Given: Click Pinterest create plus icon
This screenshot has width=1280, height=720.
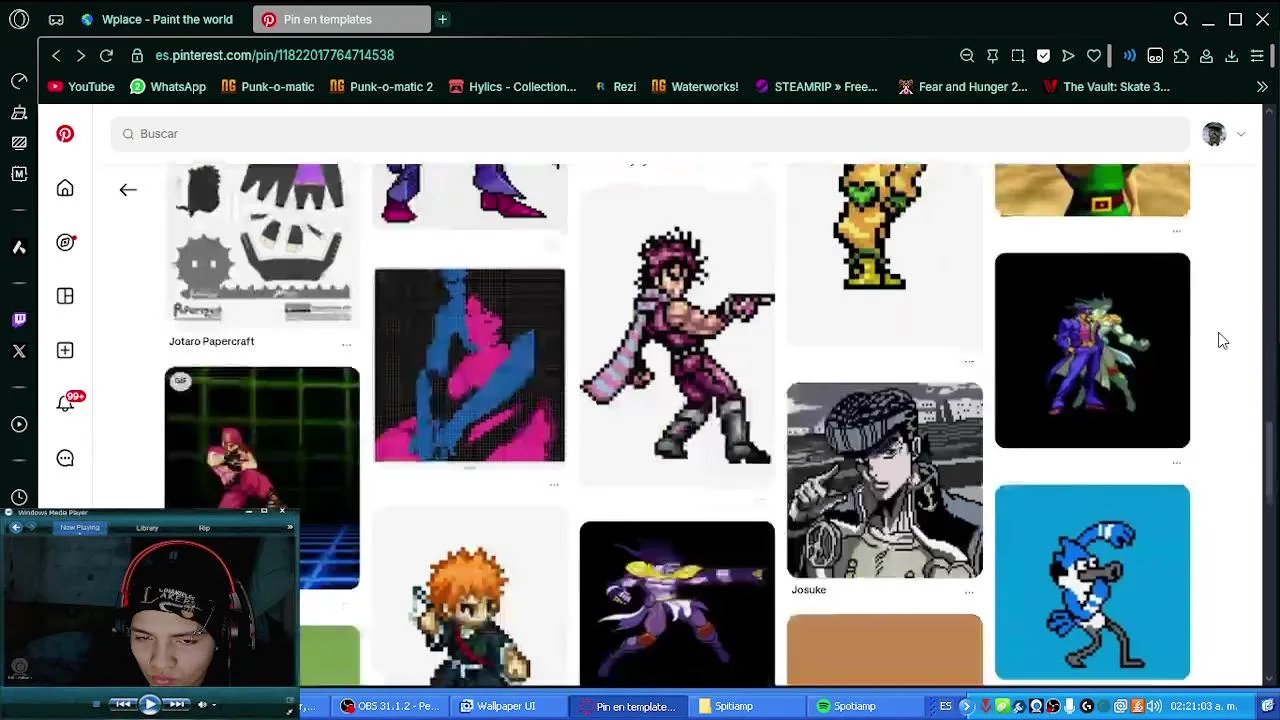Looking at the screenshot, I should (x=65, y=350).
